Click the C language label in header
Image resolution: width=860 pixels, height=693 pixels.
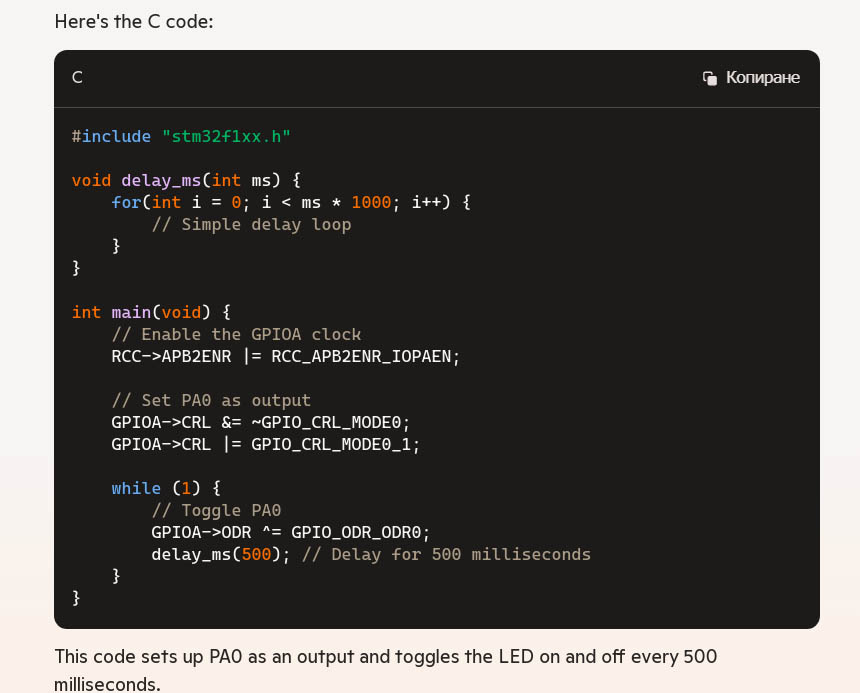point(77,78)
